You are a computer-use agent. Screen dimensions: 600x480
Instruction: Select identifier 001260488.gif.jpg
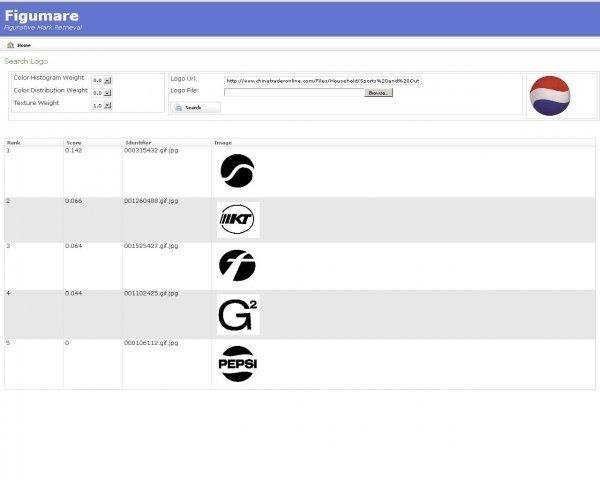click(151, 201)
